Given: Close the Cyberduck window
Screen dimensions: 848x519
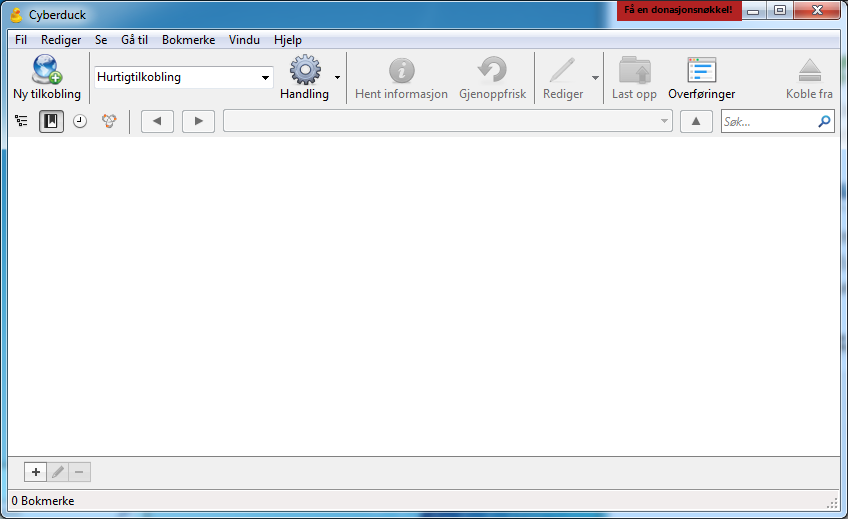Looking at the screenshot, I should [817, 10].
